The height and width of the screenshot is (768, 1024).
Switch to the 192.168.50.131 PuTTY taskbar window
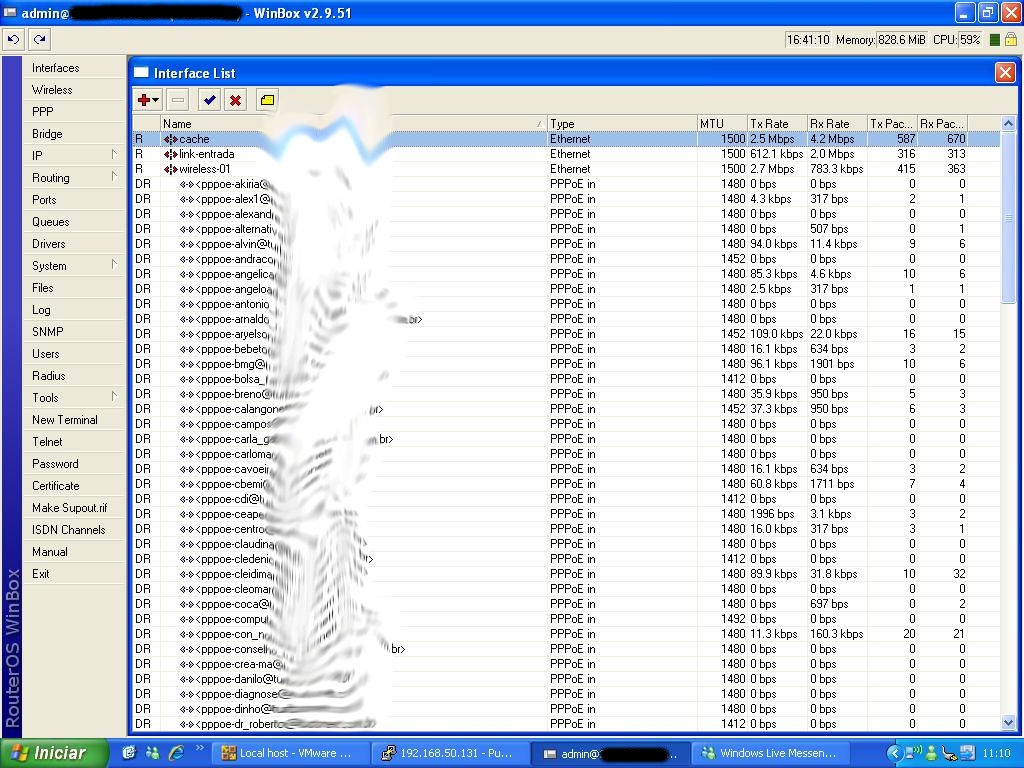(x=450, y=753)
